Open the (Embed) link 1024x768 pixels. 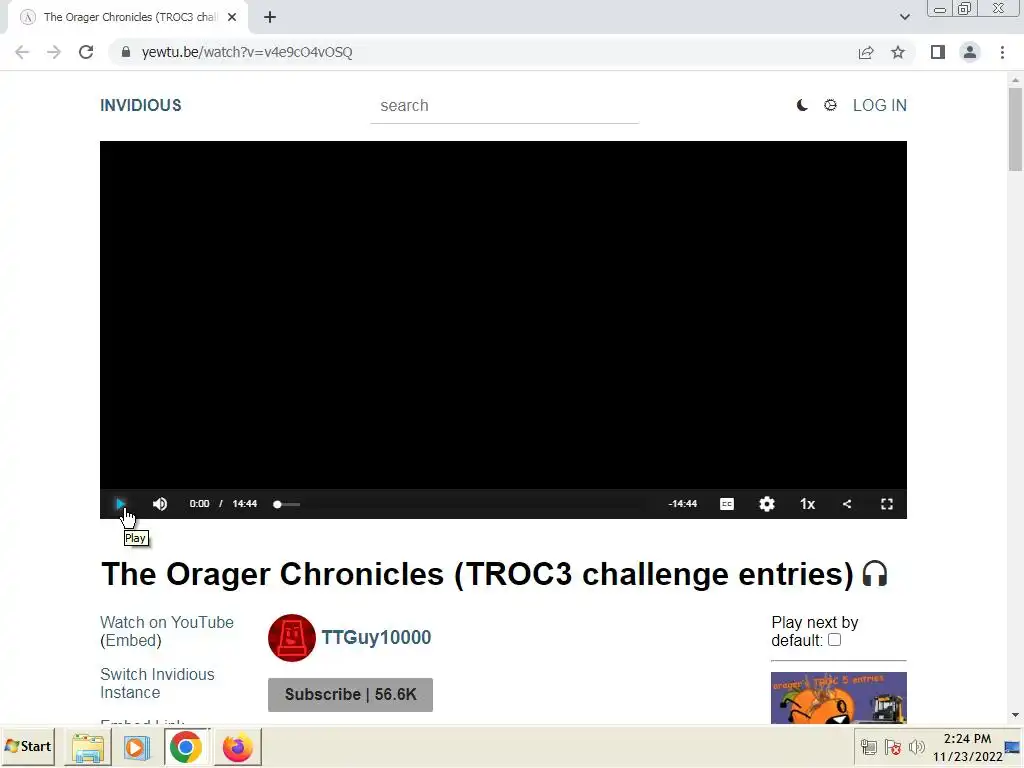pos(131,641)
